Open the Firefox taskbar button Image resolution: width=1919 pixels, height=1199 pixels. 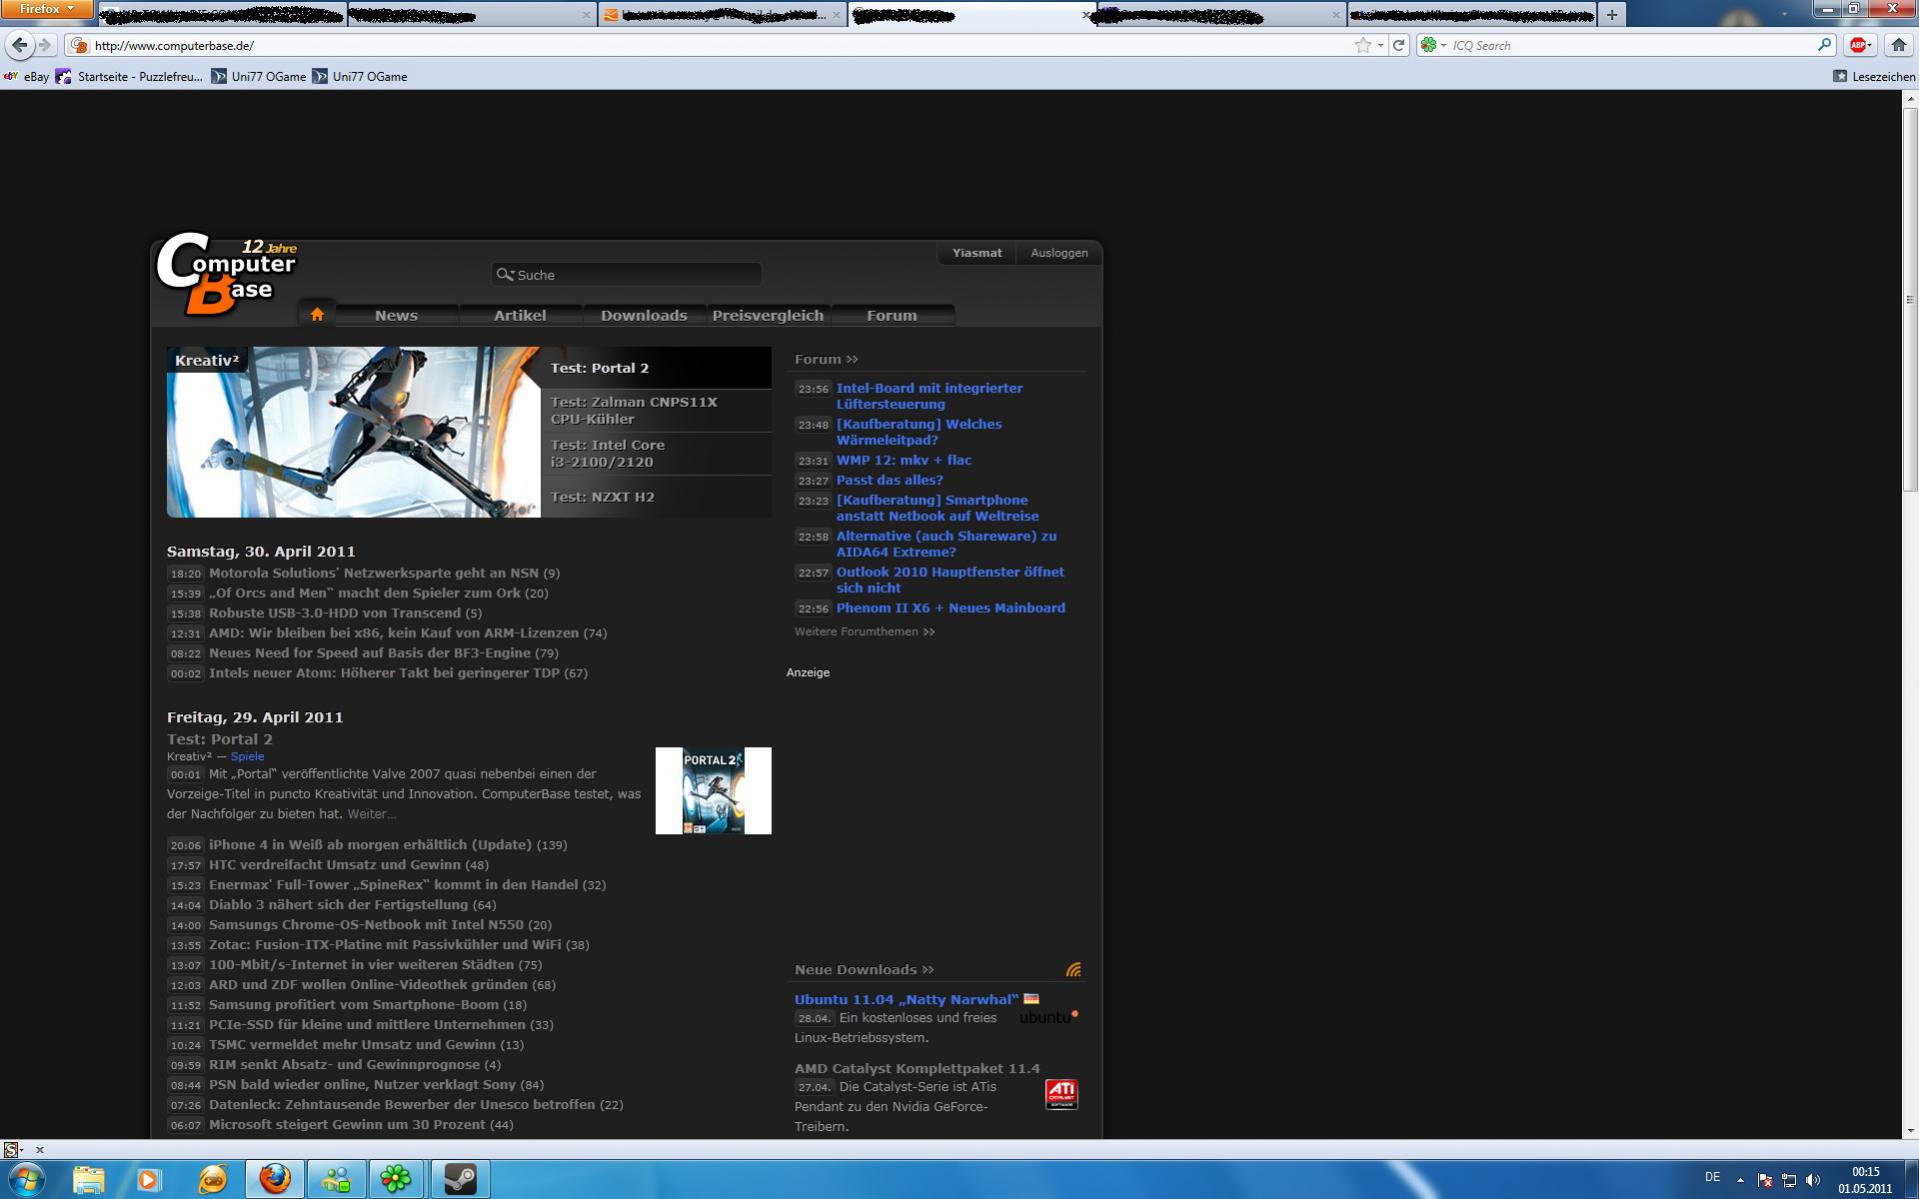pos(274,1179)
